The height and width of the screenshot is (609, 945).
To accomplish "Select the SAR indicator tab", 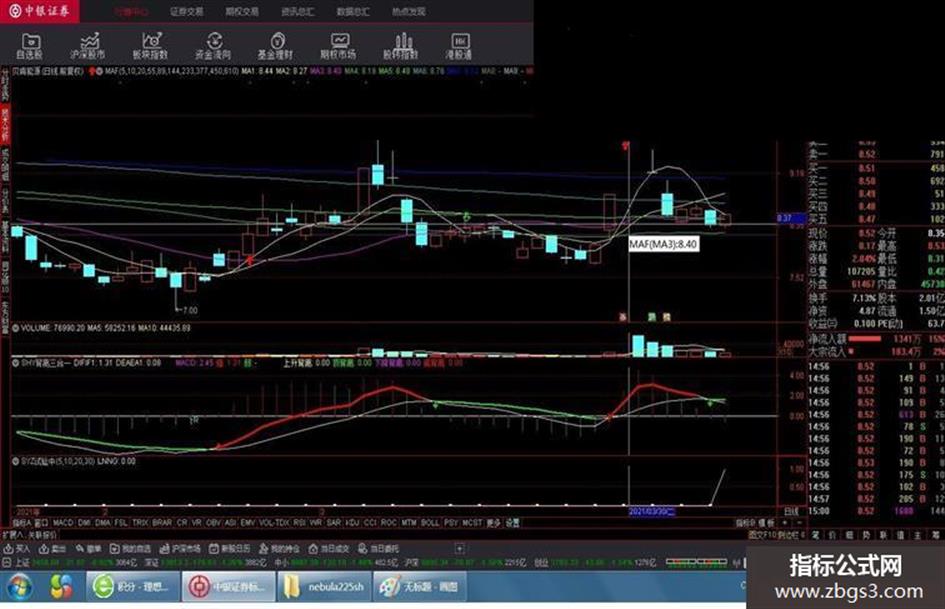I will tap(334, 523).
